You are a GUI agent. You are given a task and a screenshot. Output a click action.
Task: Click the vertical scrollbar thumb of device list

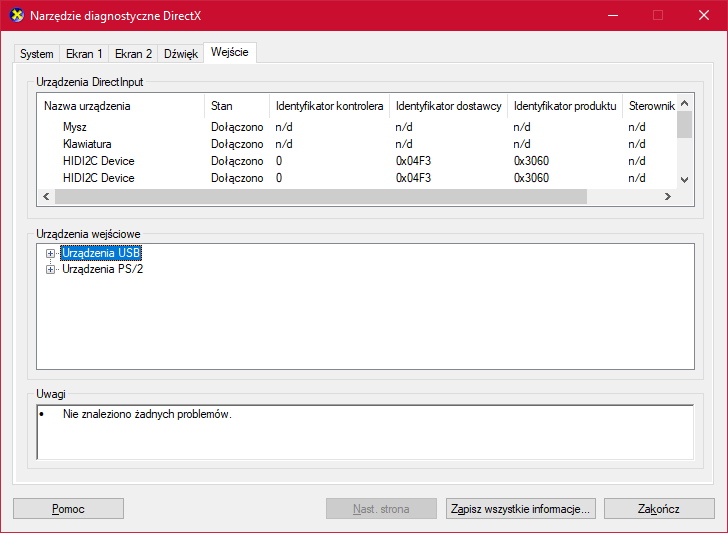684,124
